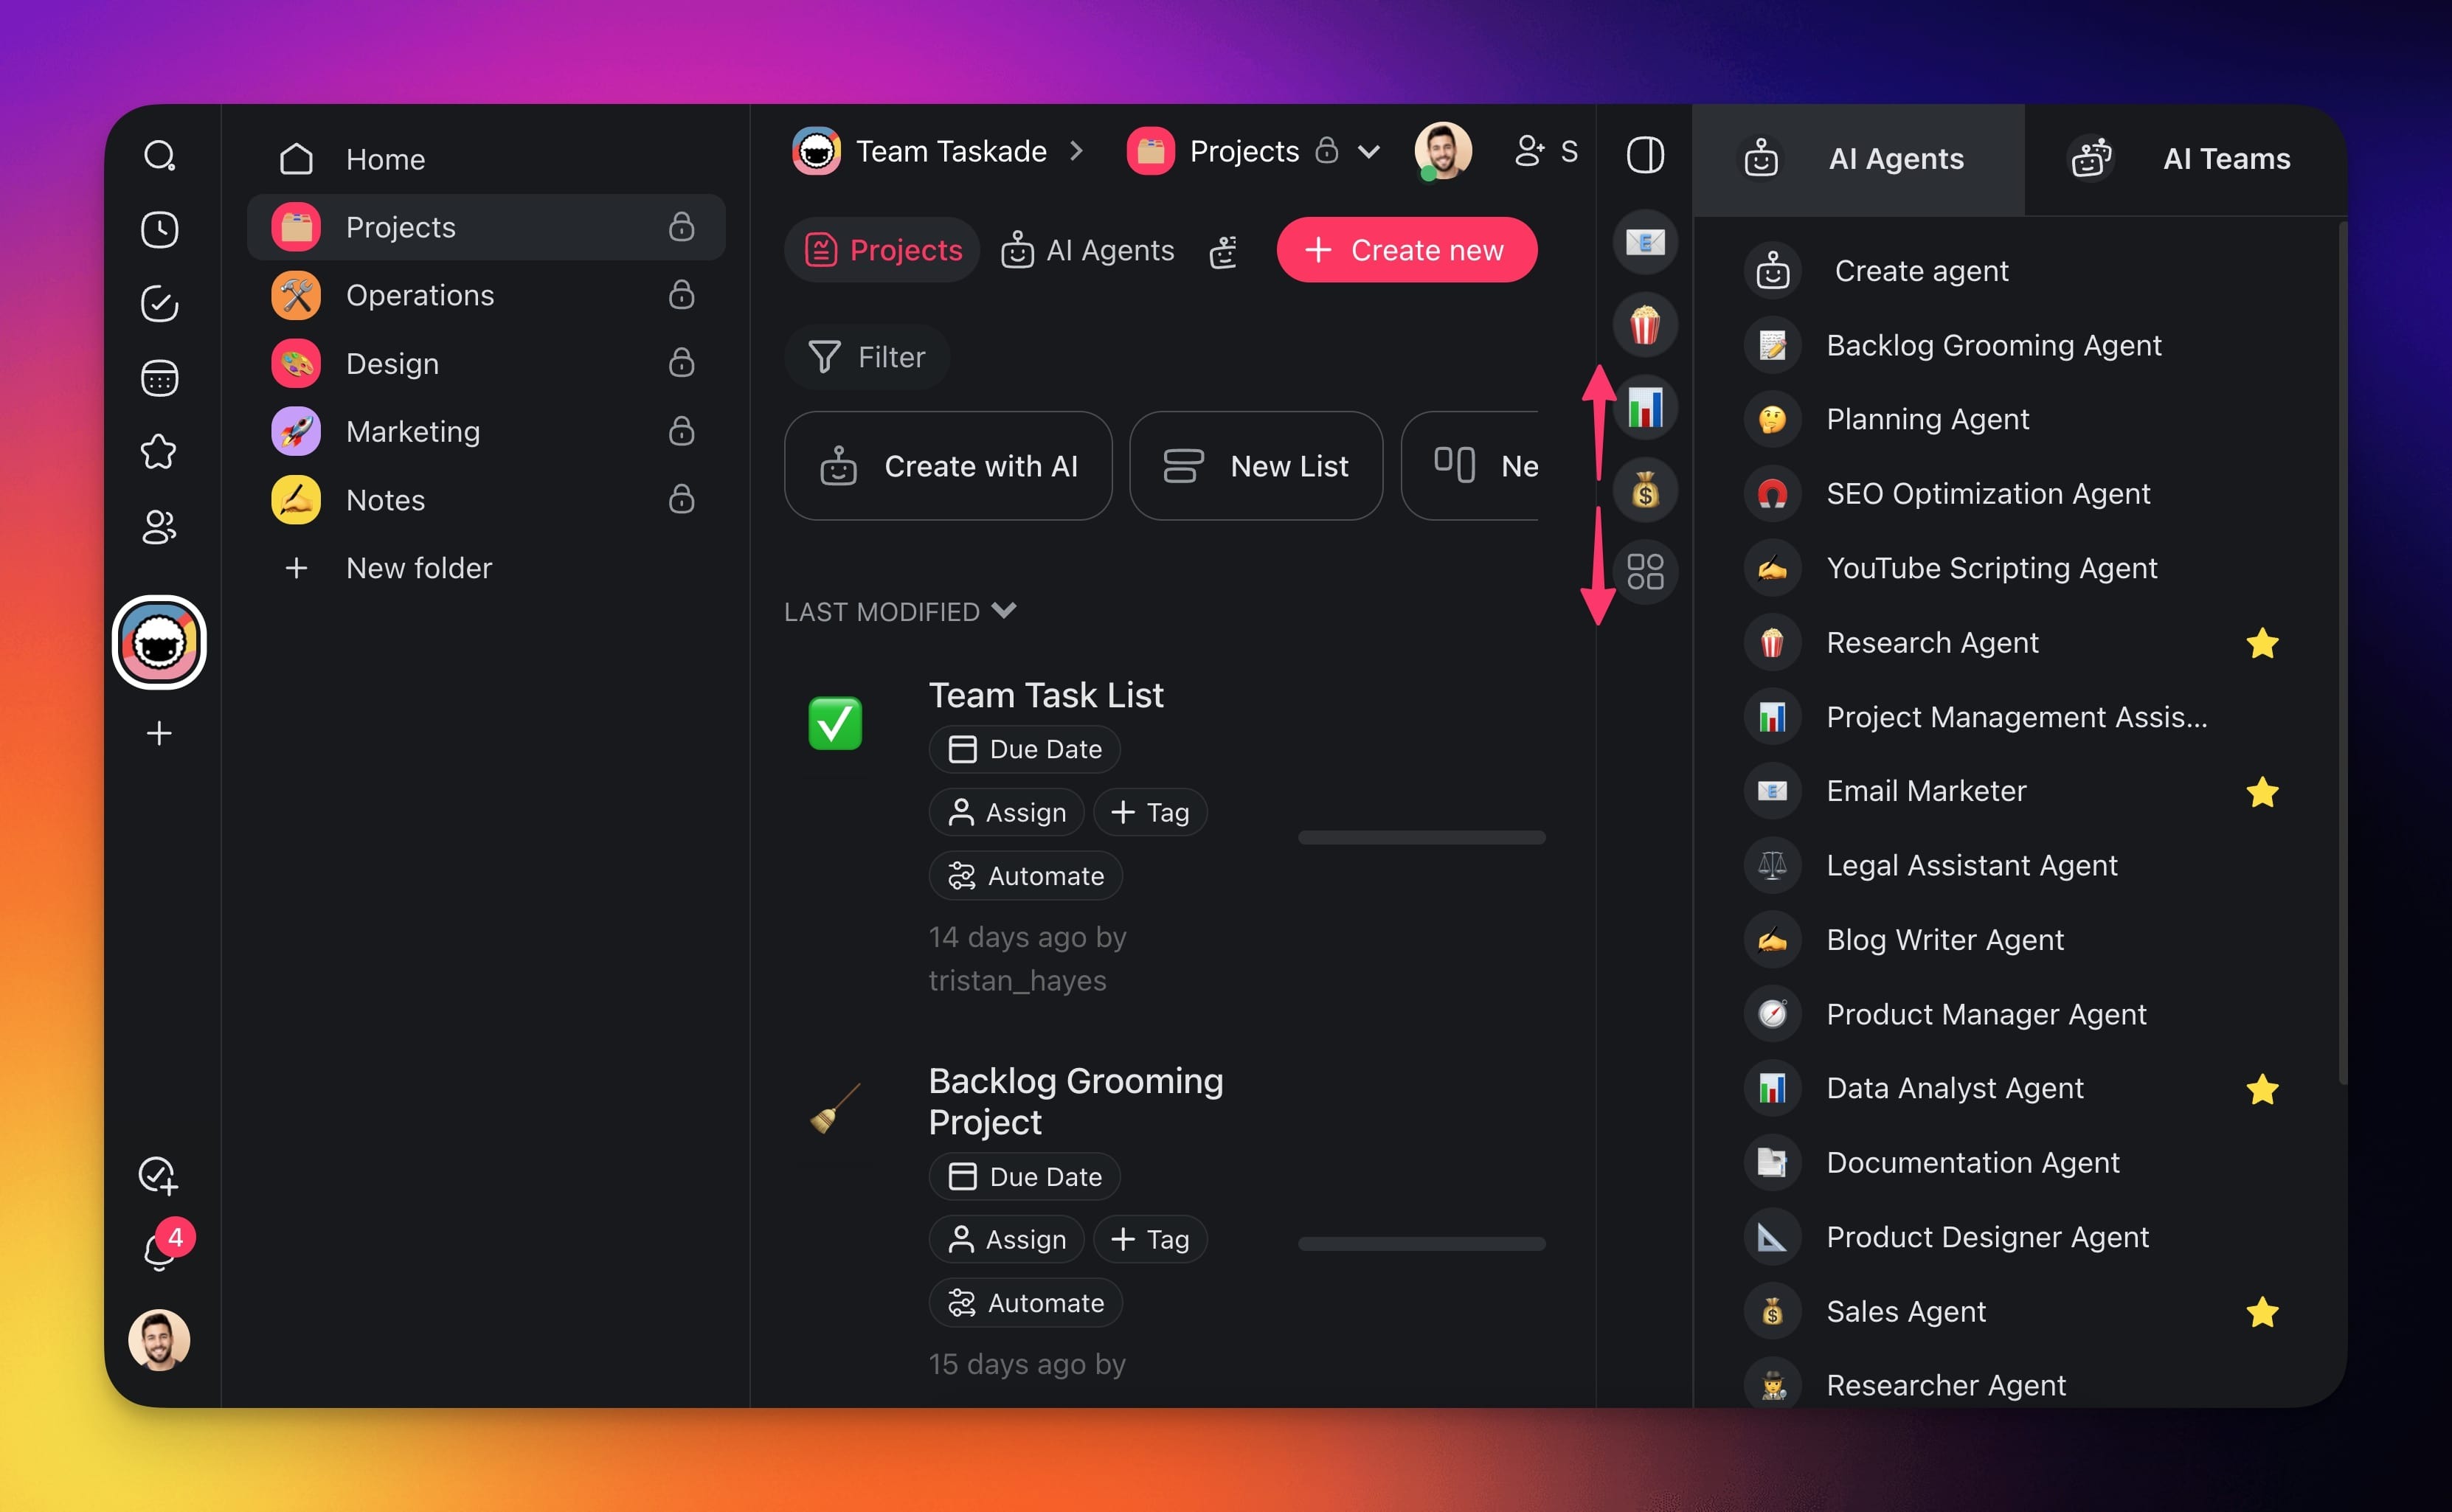The width and height of the screenshot is (2452, 1512).
Task: Toggle star on Research Agent
Action: (2262, 643)
